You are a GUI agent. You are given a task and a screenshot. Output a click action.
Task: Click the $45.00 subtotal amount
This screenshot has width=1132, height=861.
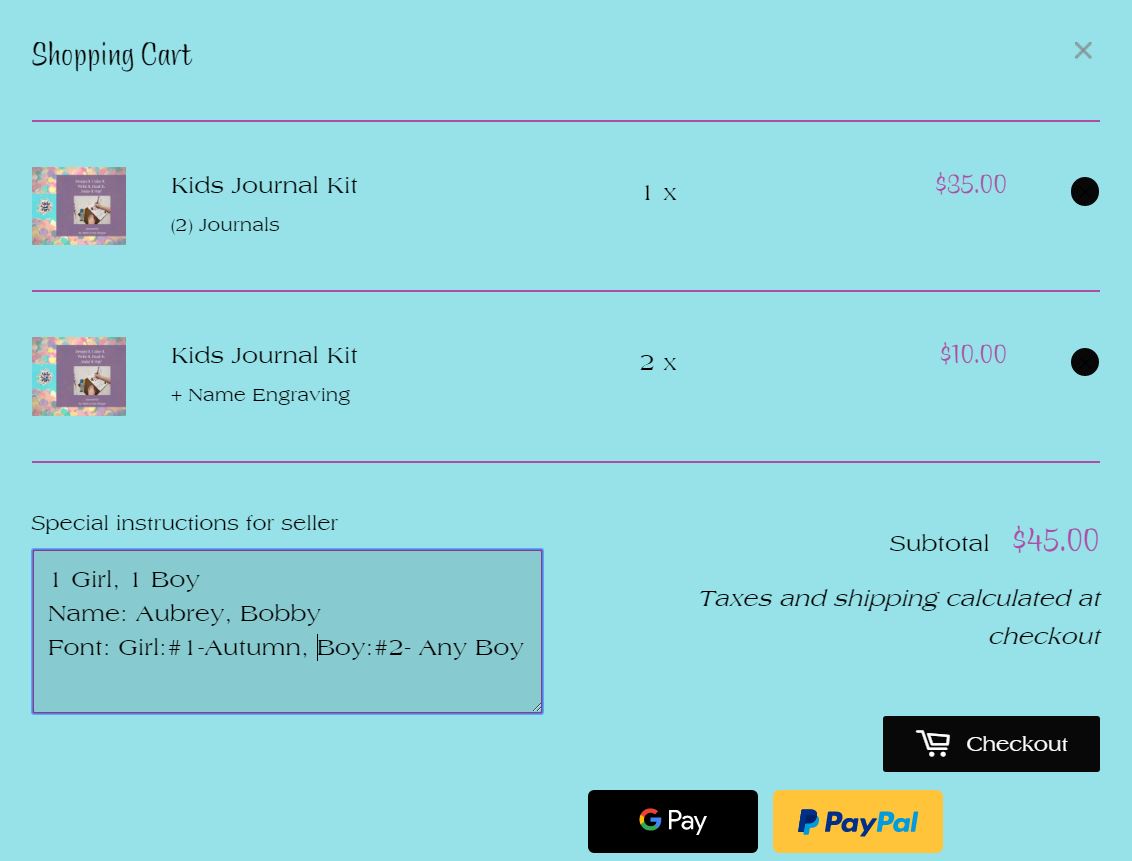[1055, 540]
